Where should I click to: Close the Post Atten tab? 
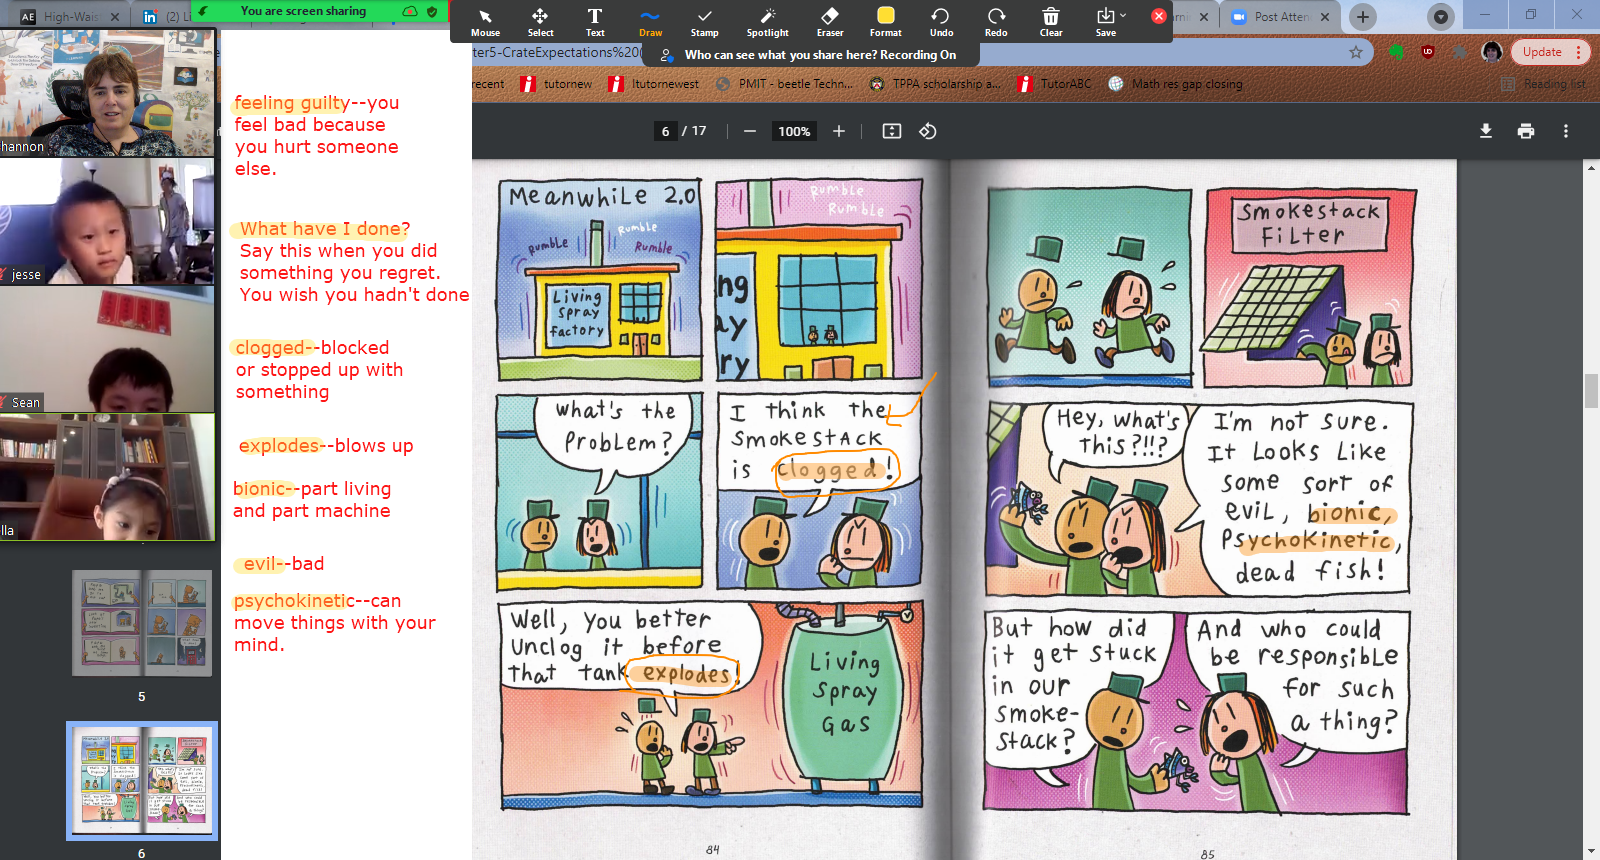click(1325, 17)
